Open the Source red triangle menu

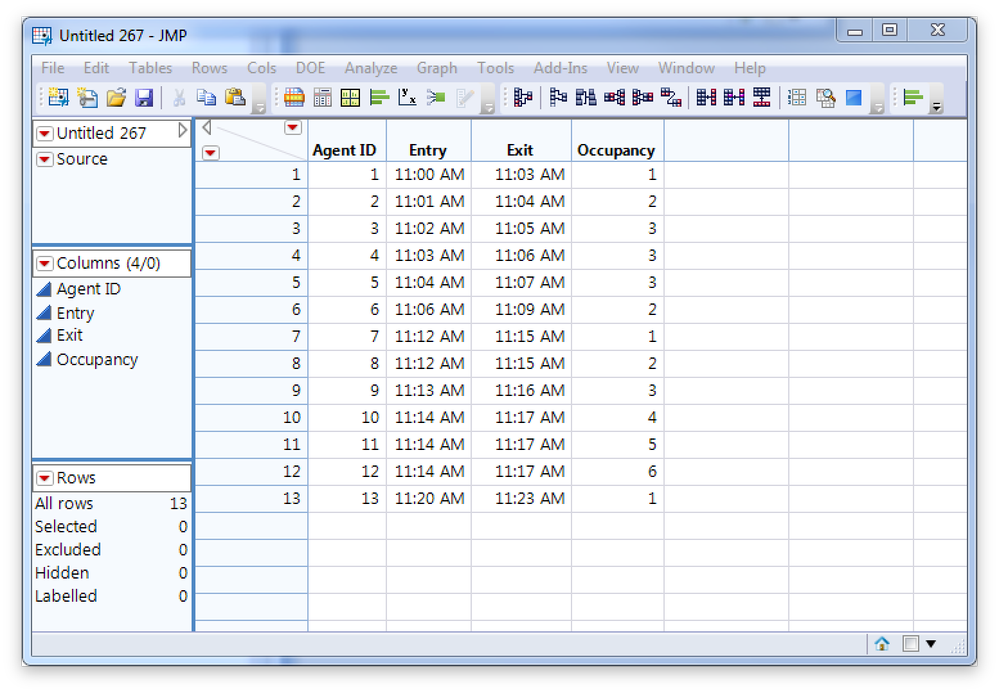45,159
